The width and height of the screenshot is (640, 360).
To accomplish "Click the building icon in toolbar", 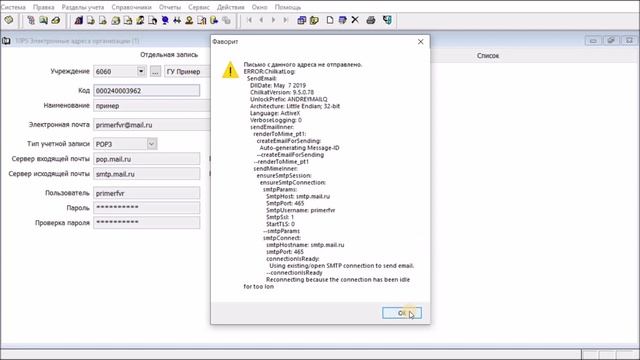I will [x=79, y=20].
